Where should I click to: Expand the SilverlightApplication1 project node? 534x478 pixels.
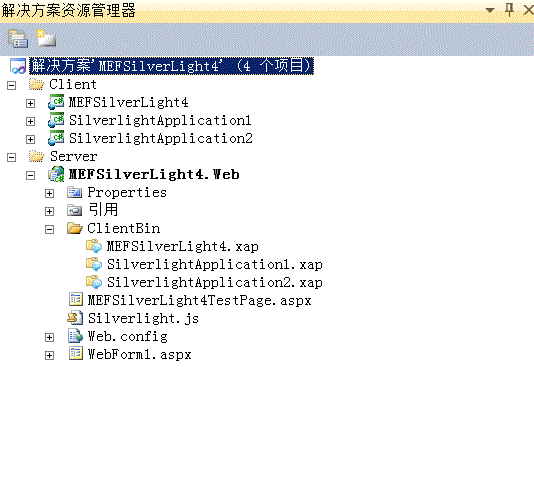[31, 122]
